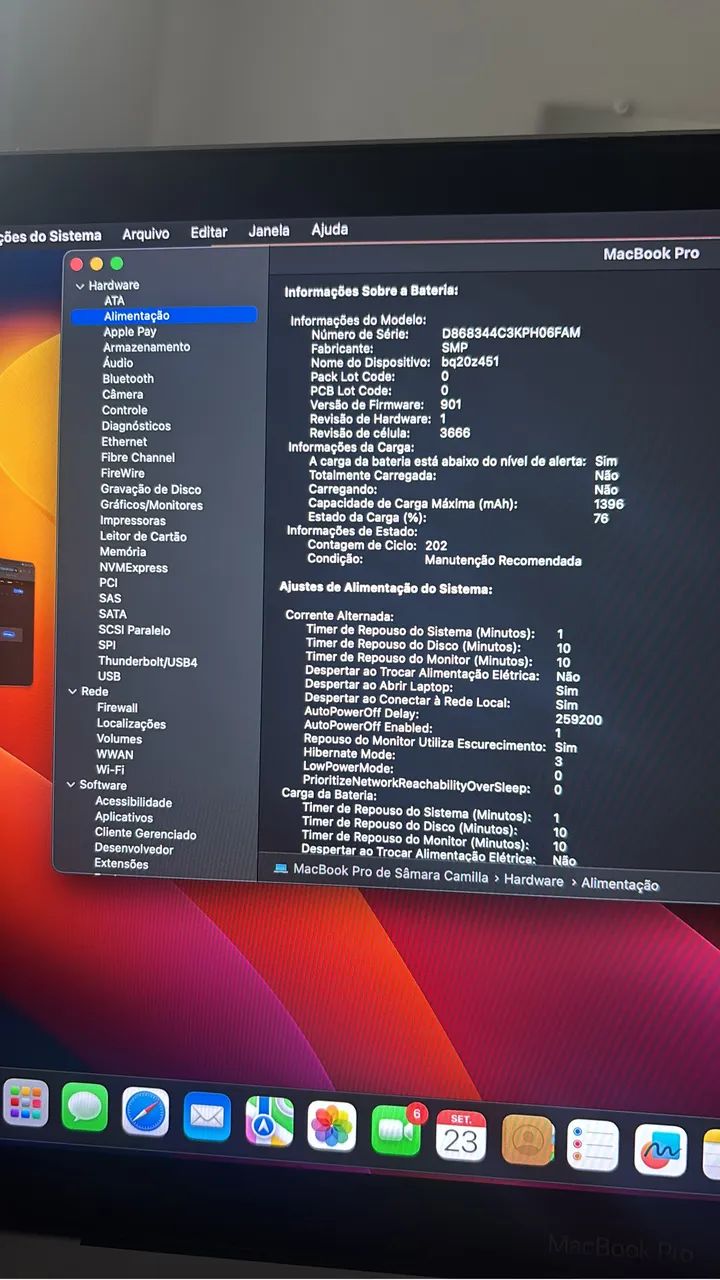Open the Arquivo menu
Screen dimensions: 720x1280
click(146, 233)
